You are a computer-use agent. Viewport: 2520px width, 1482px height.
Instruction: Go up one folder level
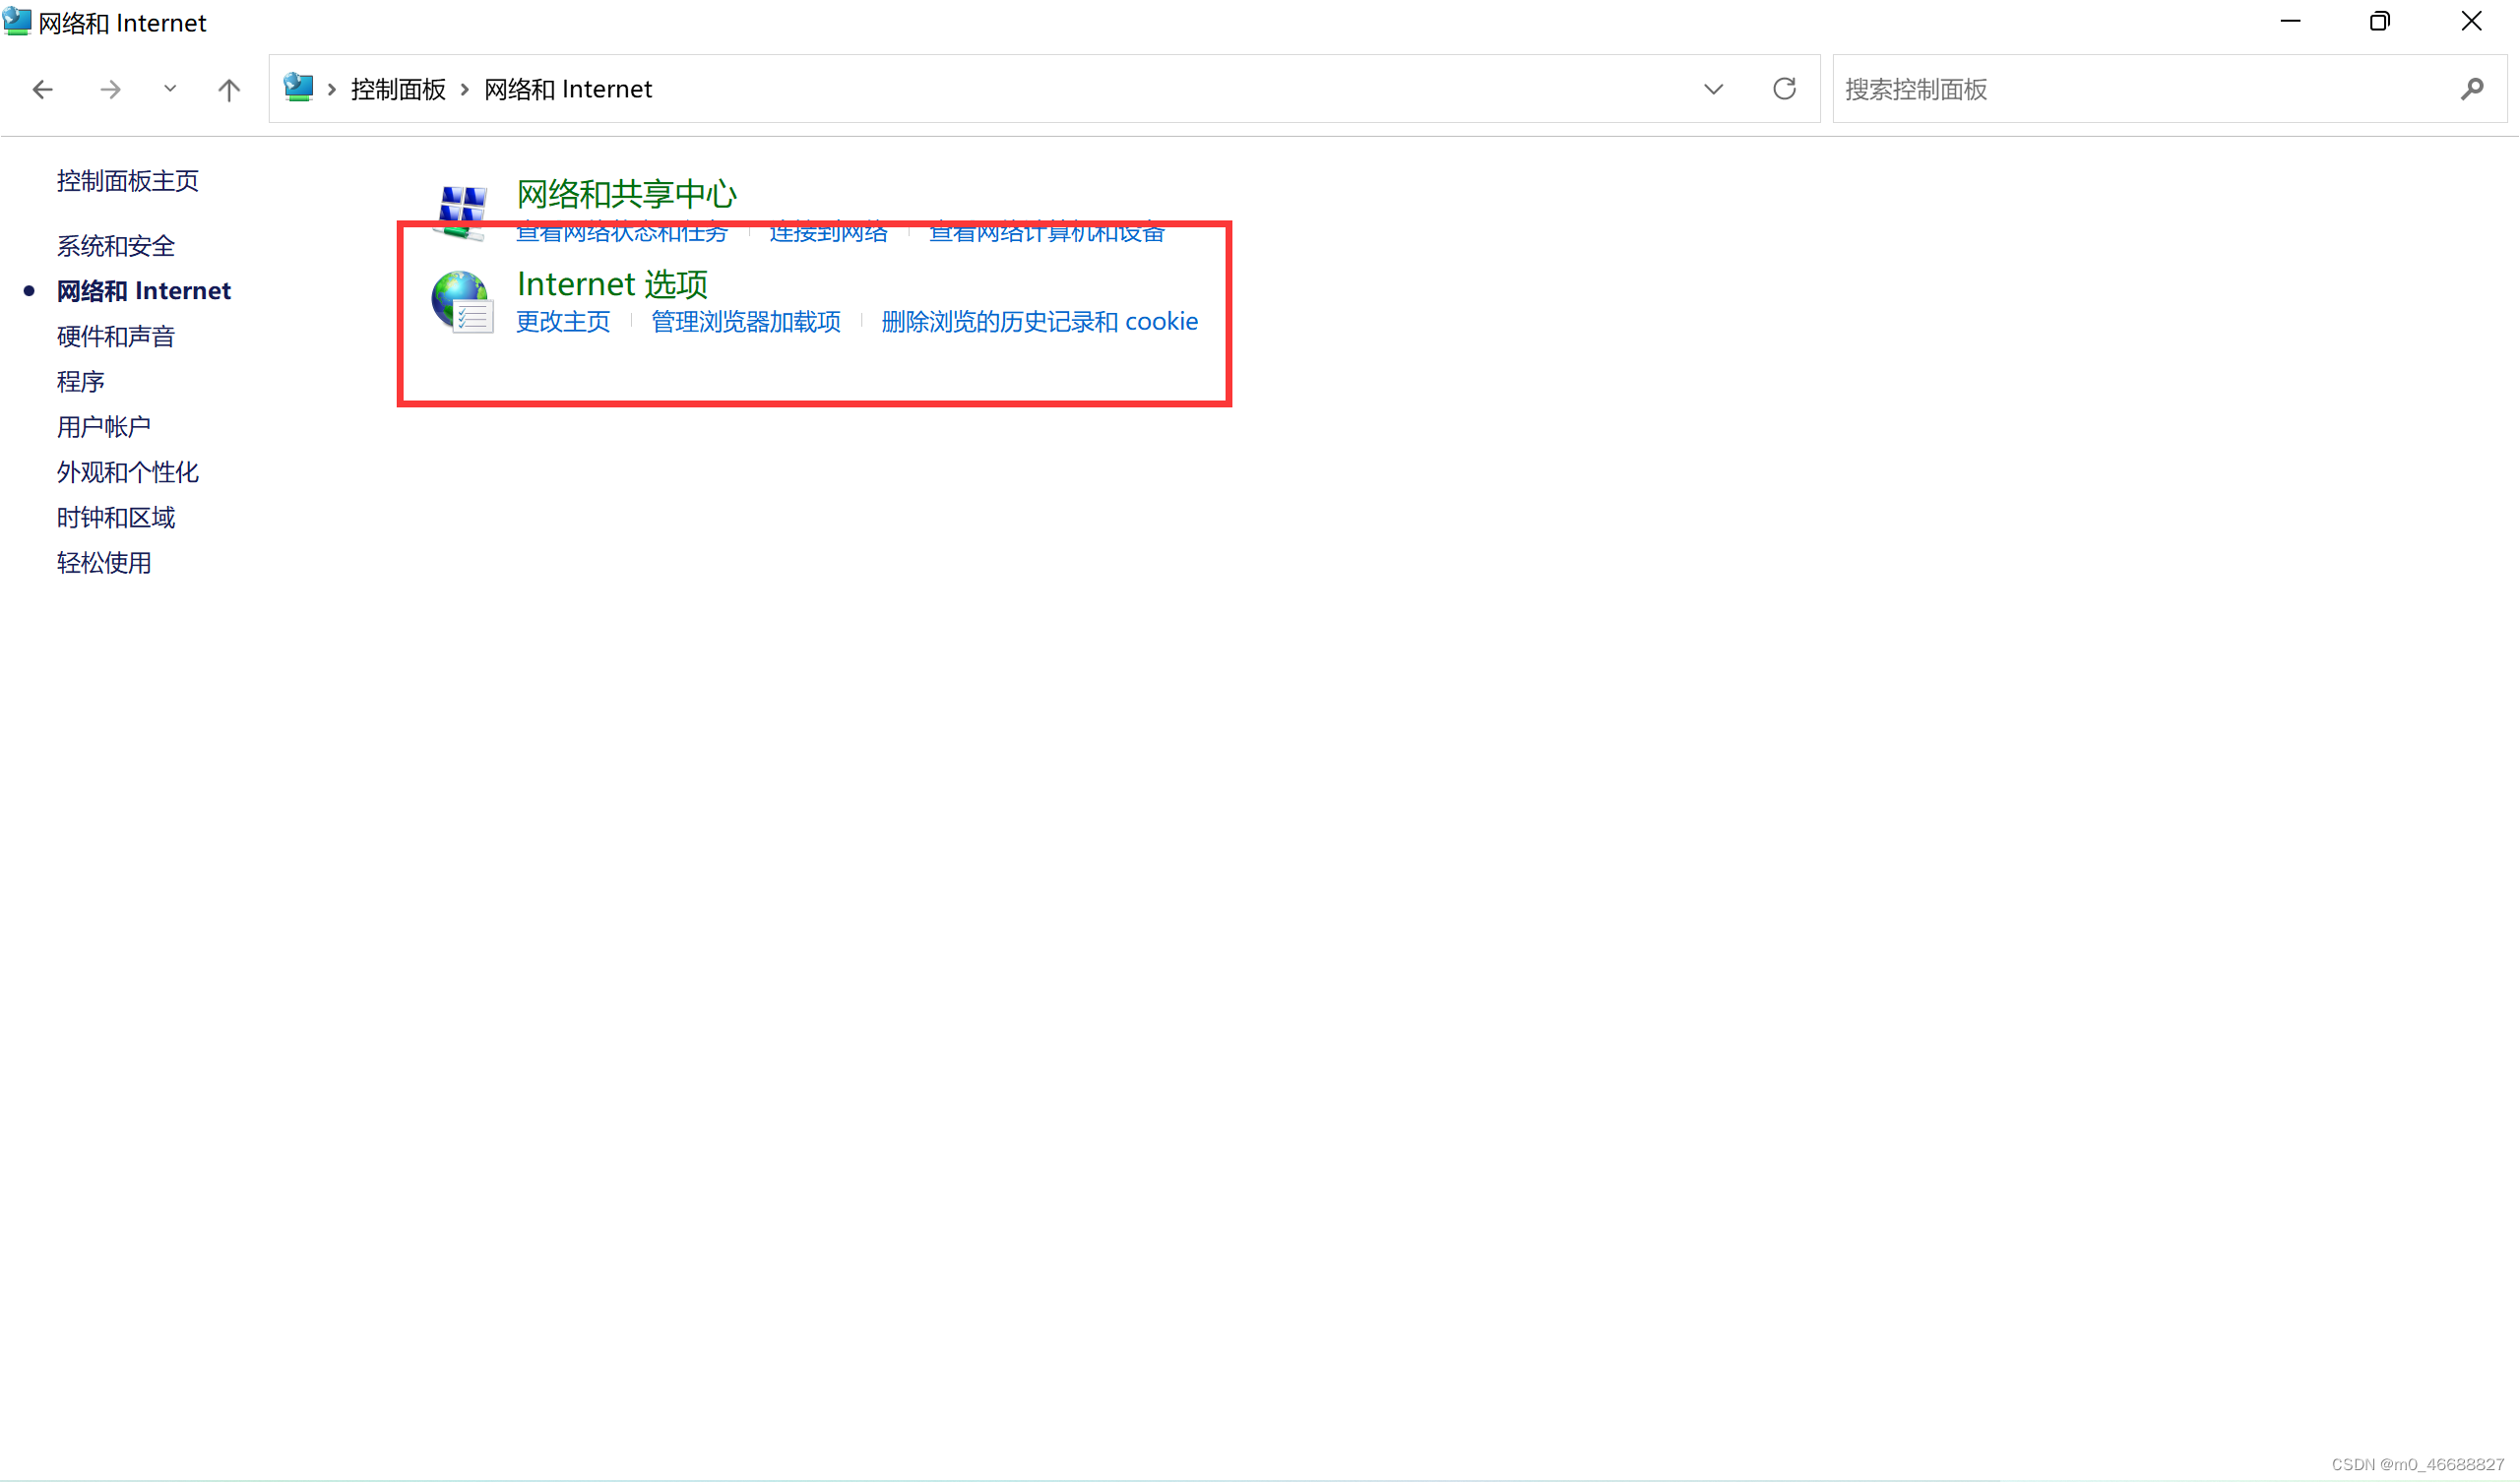pos(229,90)
